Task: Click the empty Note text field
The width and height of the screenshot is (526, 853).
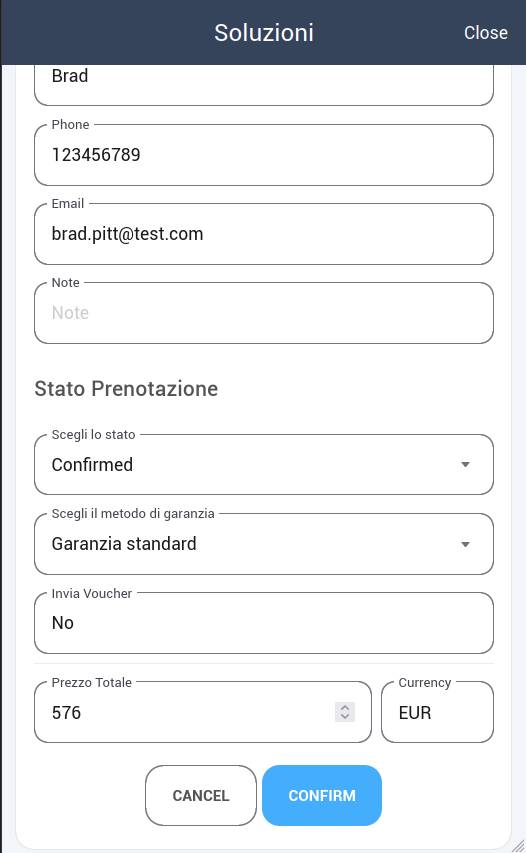Action: click(x=264, y=313)
